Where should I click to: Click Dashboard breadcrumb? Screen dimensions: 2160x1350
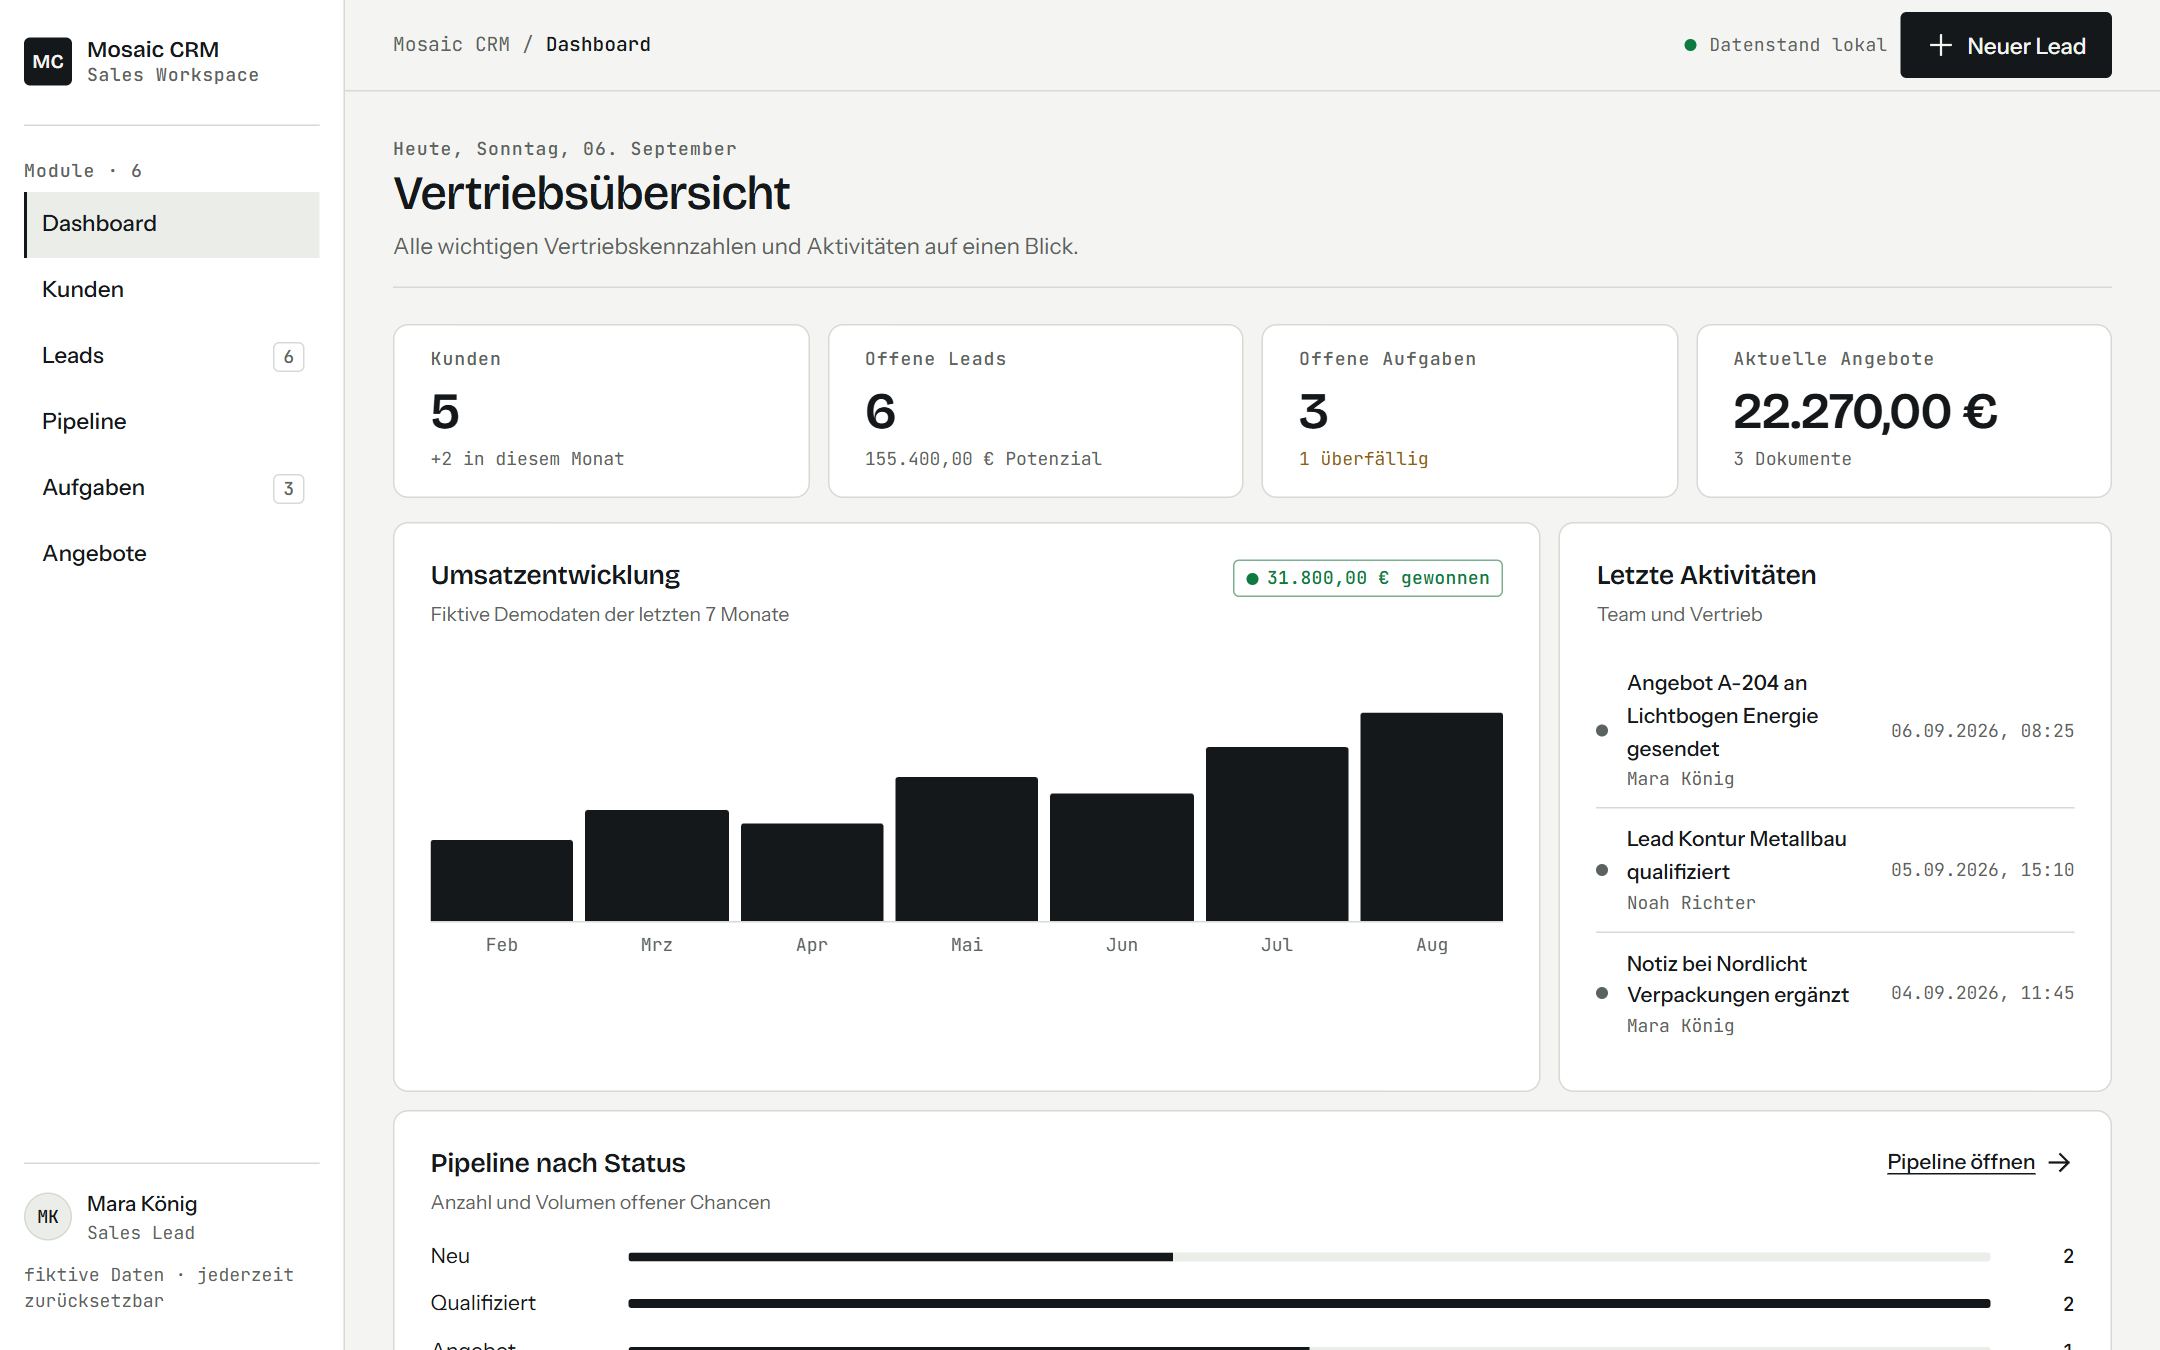(598, 44)
